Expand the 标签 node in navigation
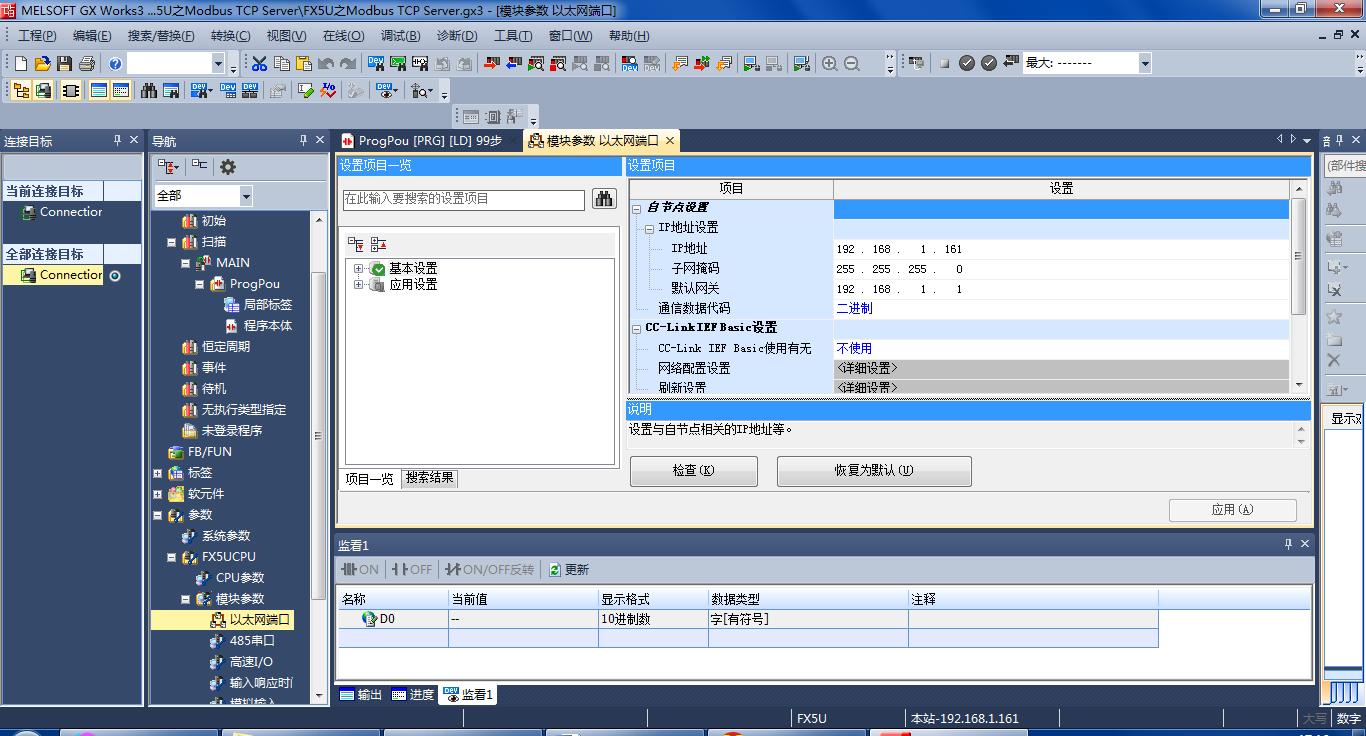Viewport: 1366px width, 736px height. [x=158, y=473]
